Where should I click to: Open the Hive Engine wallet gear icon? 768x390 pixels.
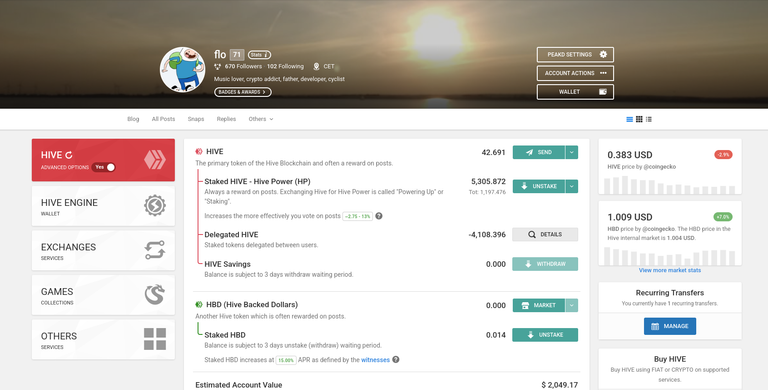pyautogui.click(x=155, y=206)
